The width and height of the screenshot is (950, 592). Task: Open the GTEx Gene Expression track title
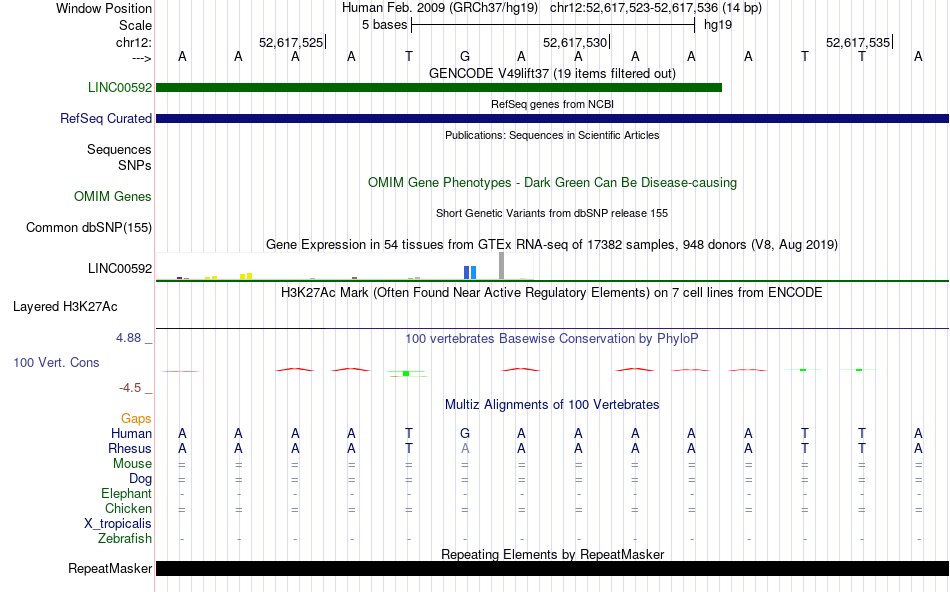tap(552, 245)
